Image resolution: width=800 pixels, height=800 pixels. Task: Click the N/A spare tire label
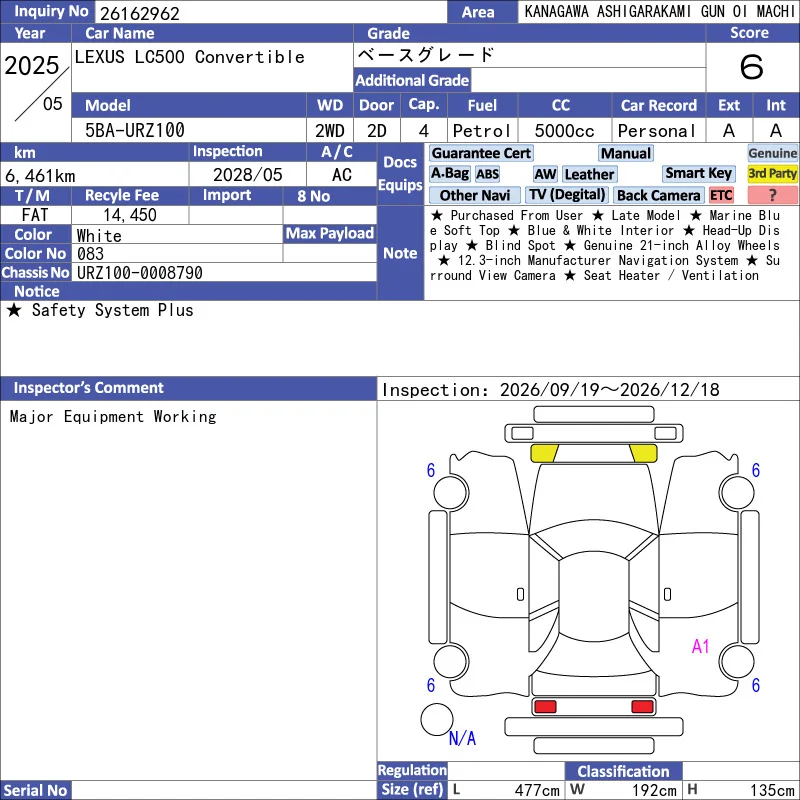pyautogui.click(x=462, y=738)
